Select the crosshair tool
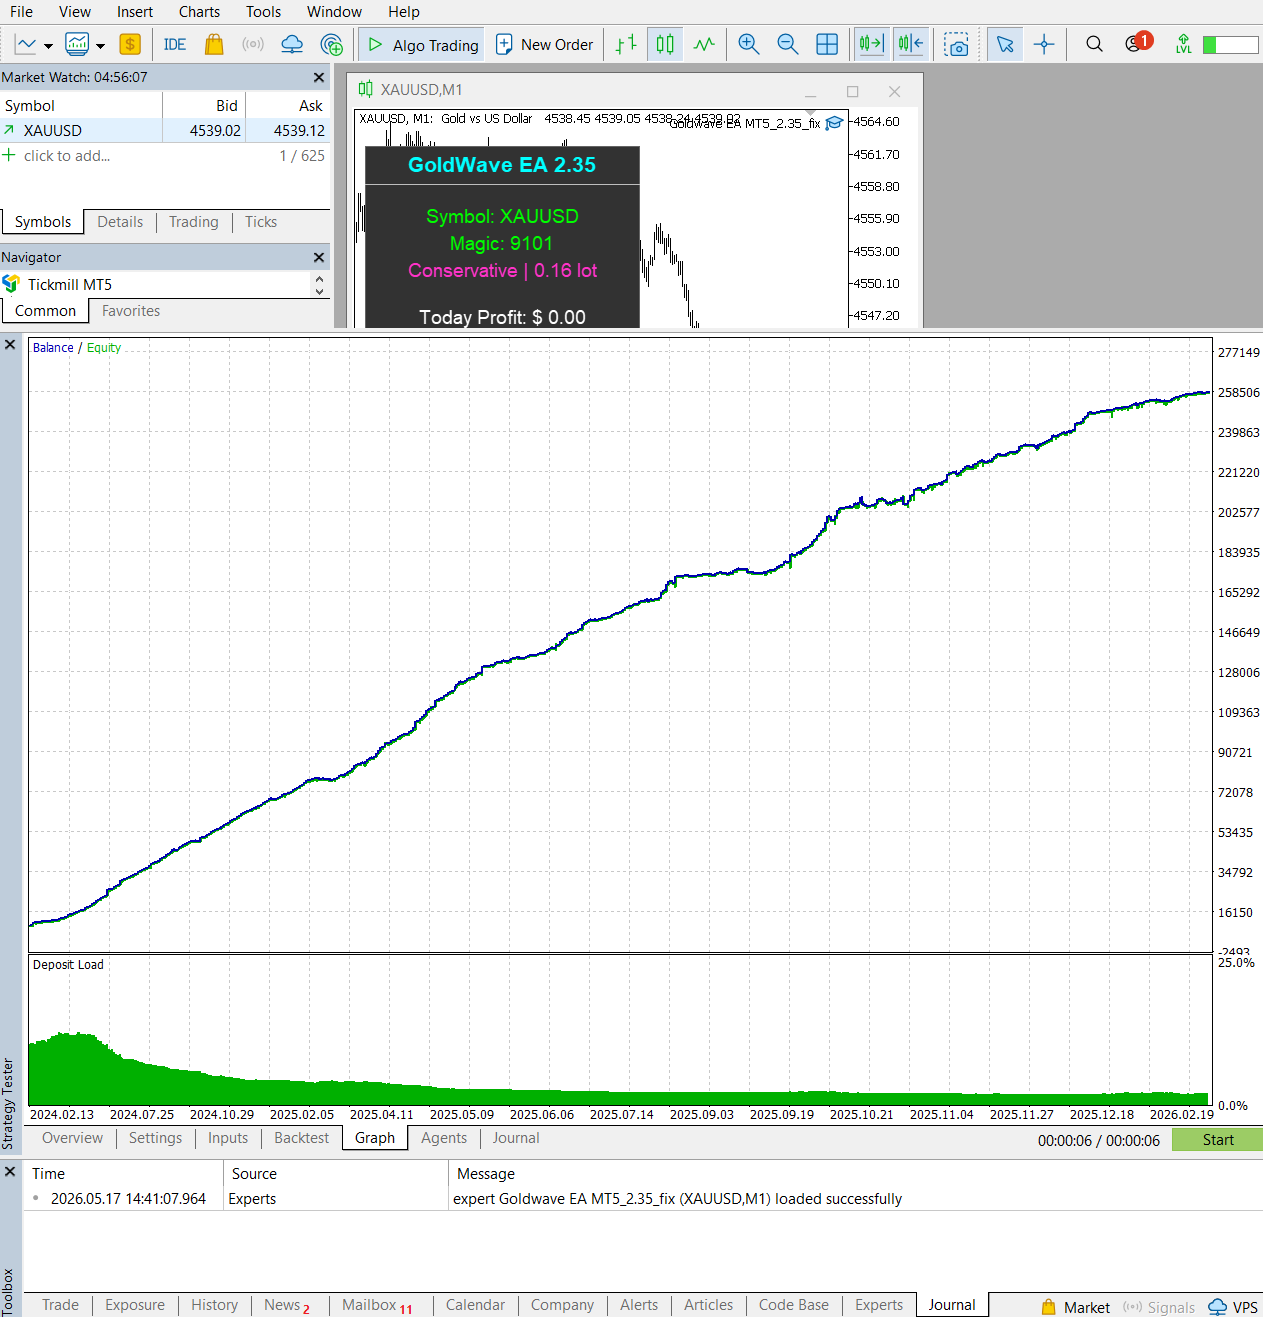The image size is (1263, 1317). tap(1044, 44)
